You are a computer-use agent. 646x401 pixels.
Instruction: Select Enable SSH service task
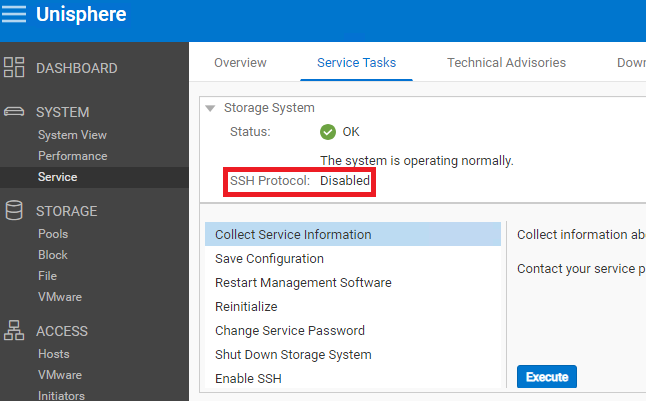point(247,379)
